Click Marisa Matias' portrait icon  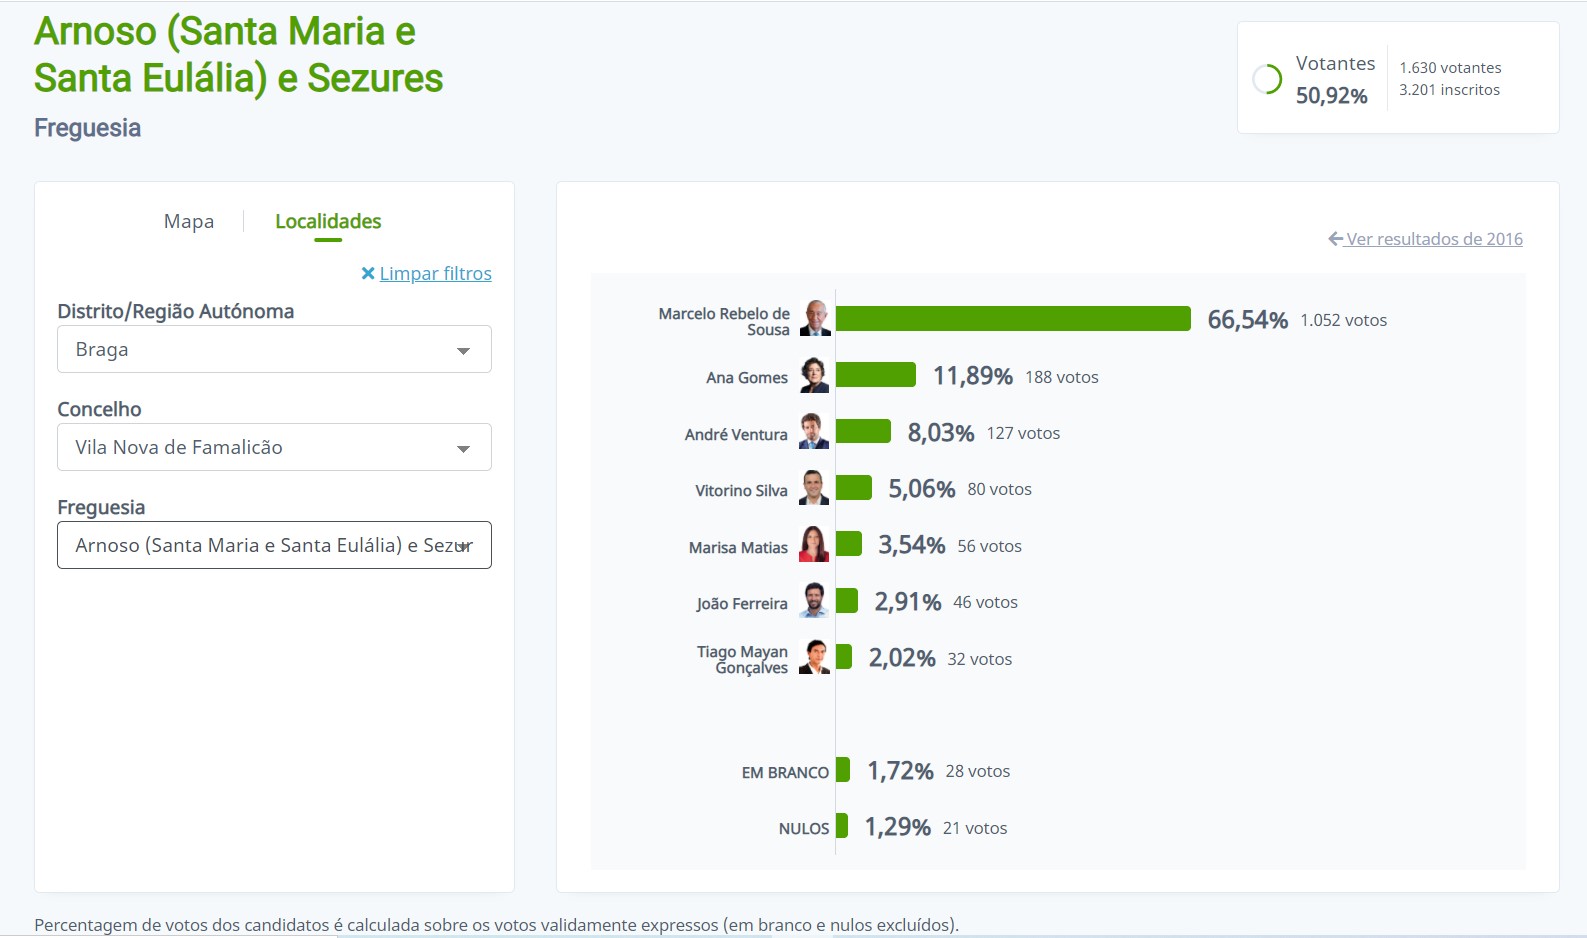tap(814, 545)
